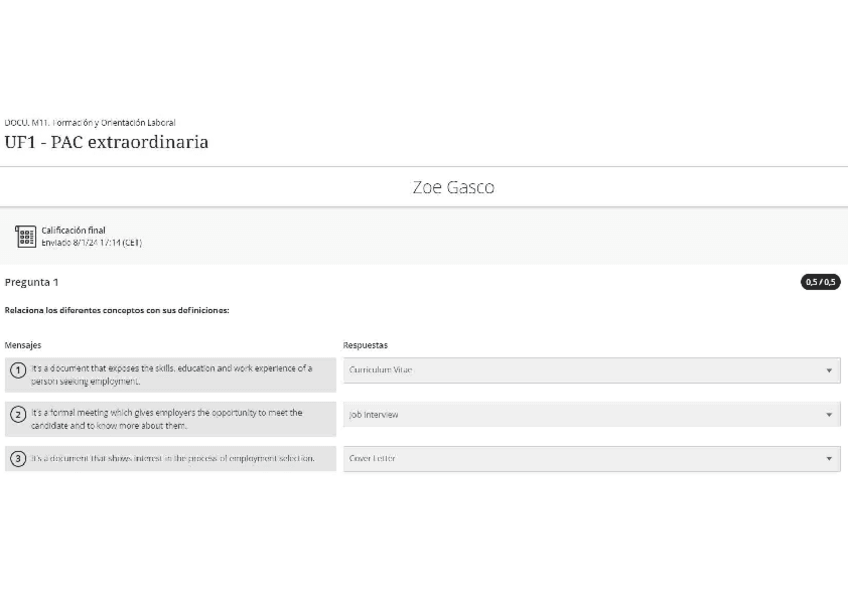Select the message about skills and work experience
Screen dimensions: 848x599
[171, 375]
